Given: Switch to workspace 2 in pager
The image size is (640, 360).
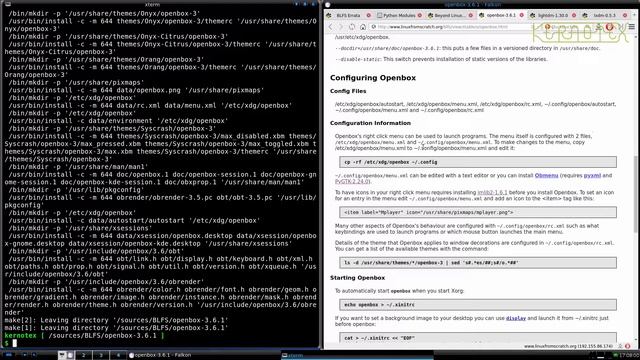Looking at the screenshot, I should click(x=83, y=355).
